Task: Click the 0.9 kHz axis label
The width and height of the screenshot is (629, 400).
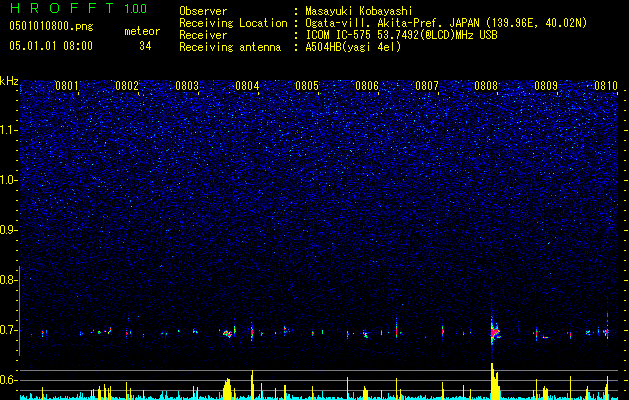Action: 9,230
